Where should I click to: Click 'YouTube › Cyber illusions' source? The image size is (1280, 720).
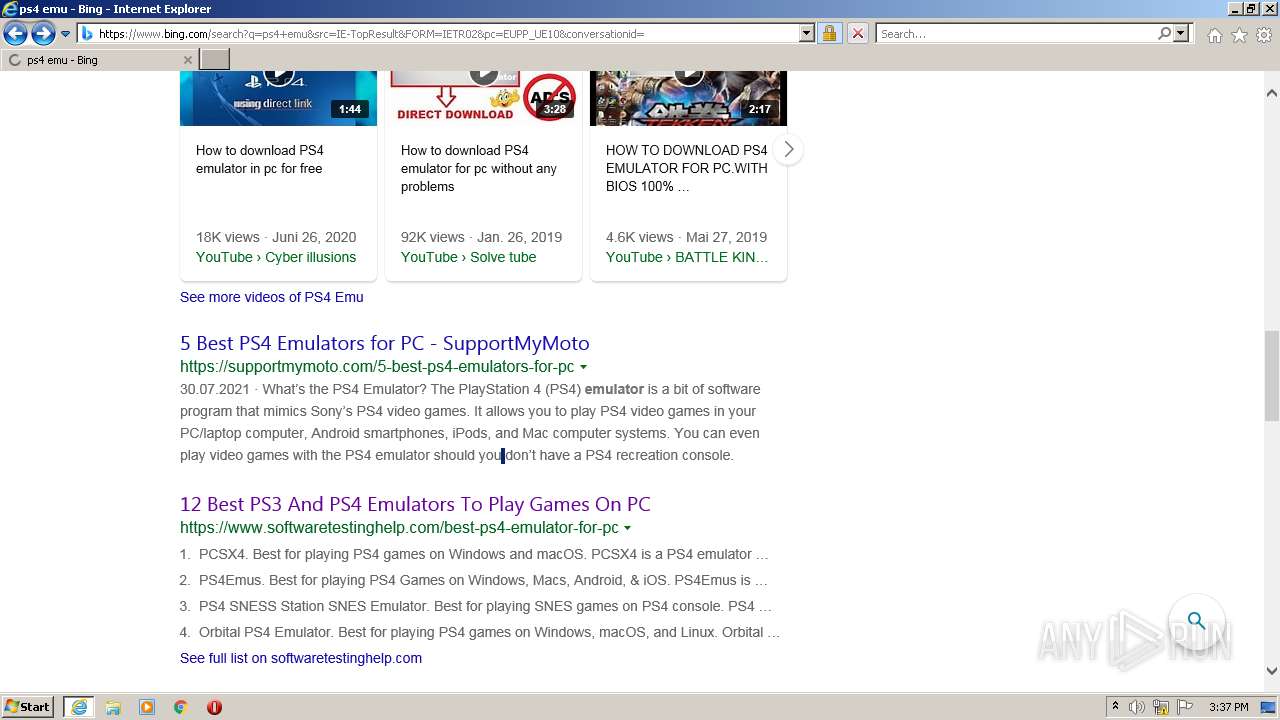(276, 257)
